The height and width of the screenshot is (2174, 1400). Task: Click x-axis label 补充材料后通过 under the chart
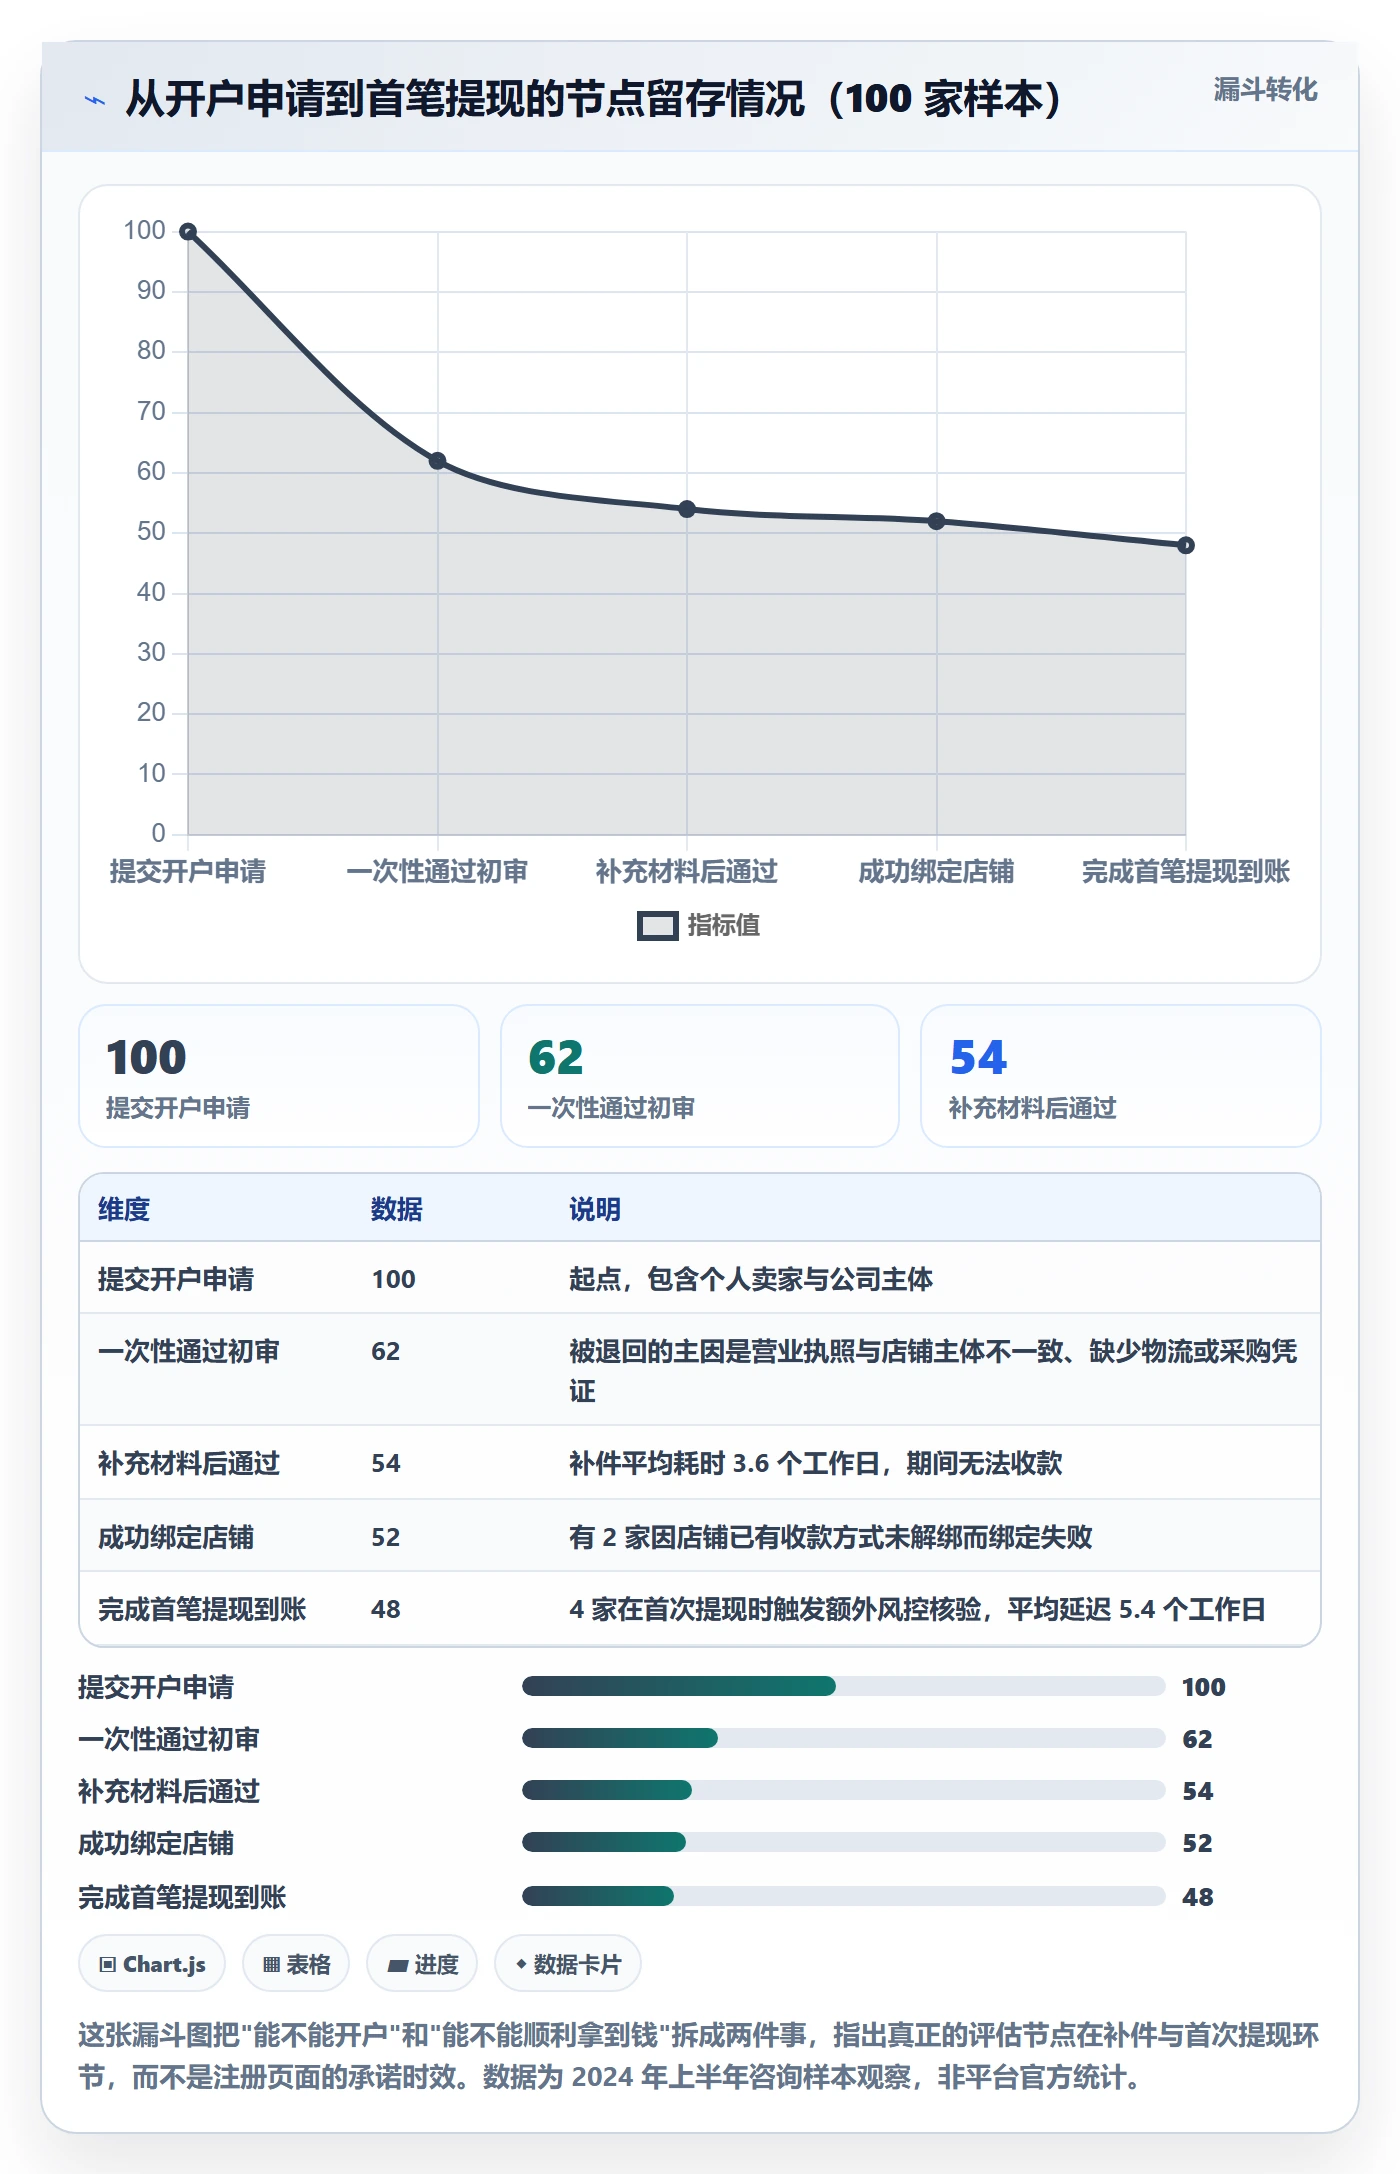pyautogui.click(x=687, y=872)
